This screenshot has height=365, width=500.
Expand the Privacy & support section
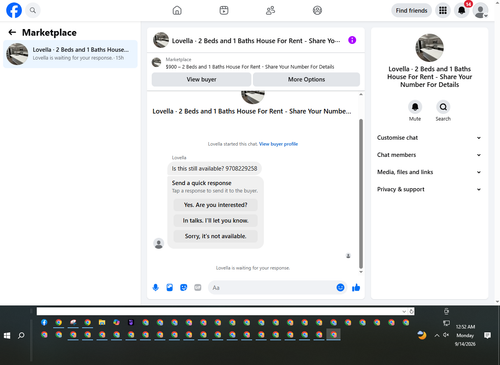coord(429,189)
